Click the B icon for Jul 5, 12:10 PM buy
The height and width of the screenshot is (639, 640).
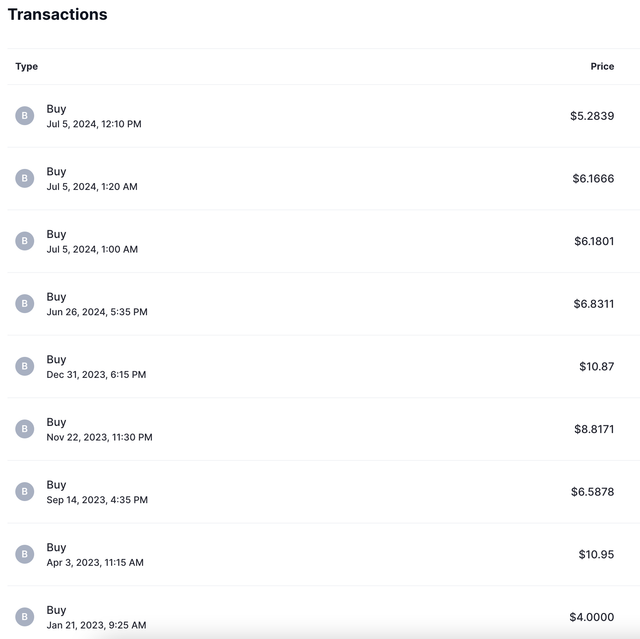pos(24,116)
